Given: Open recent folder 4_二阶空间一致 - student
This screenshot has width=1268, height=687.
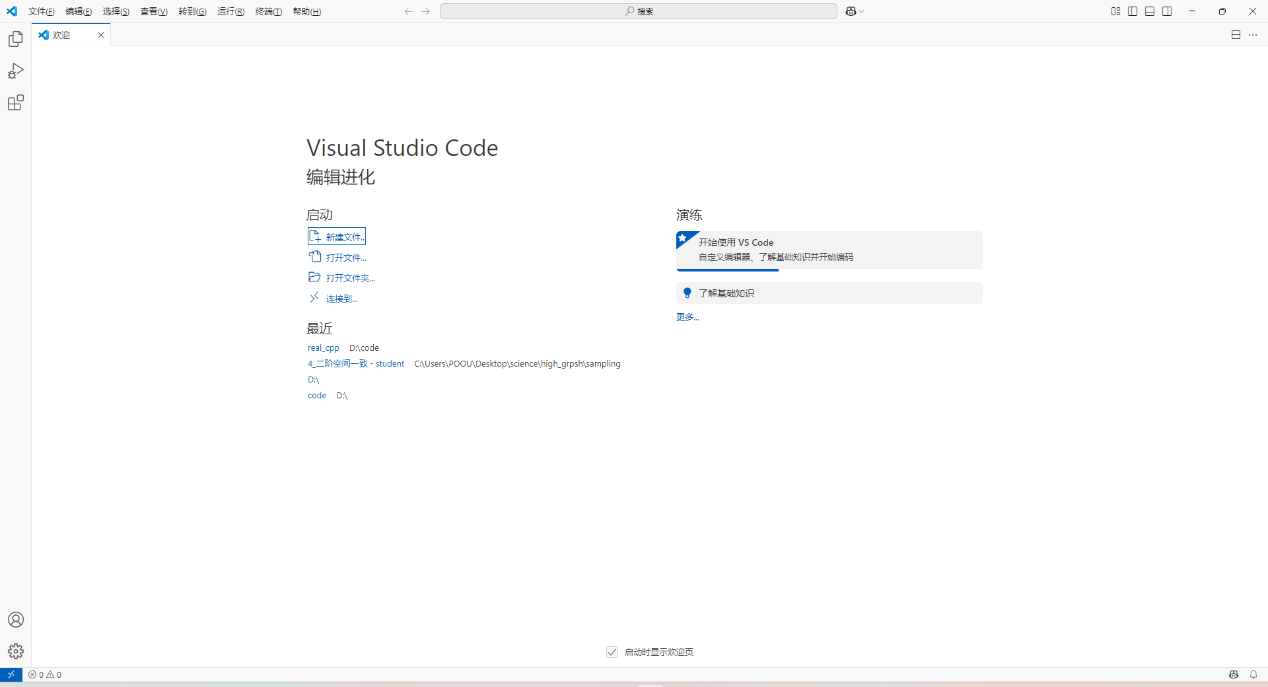Looking at the screenshot, I should tap(356, 364).
